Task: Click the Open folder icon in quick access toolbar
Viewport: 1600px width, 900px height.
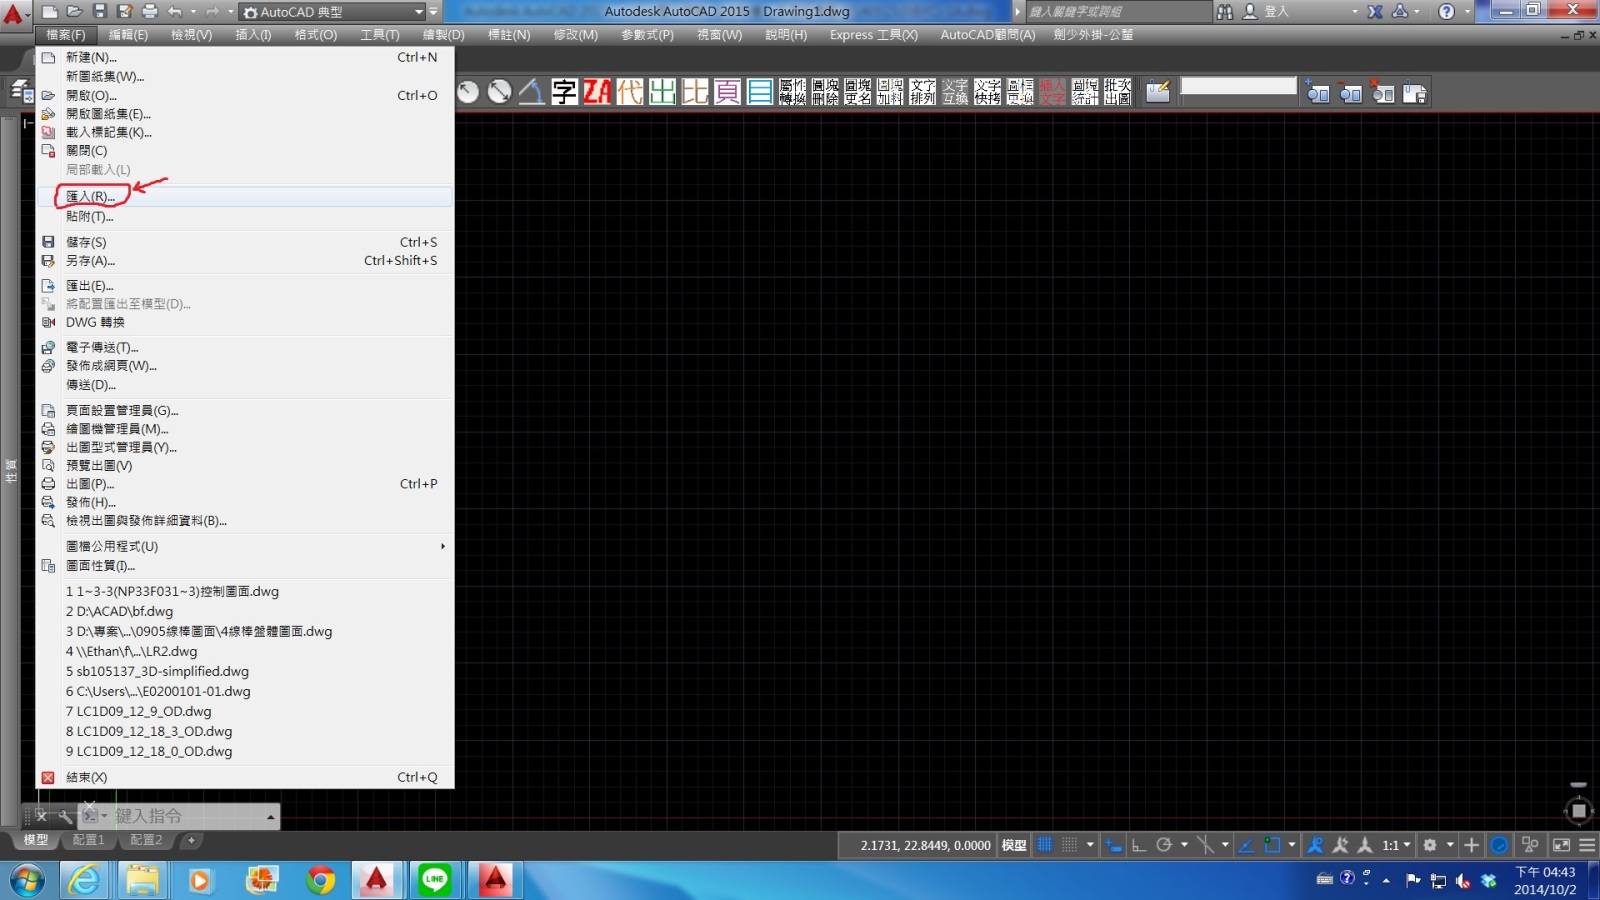Action: (74, 12)
